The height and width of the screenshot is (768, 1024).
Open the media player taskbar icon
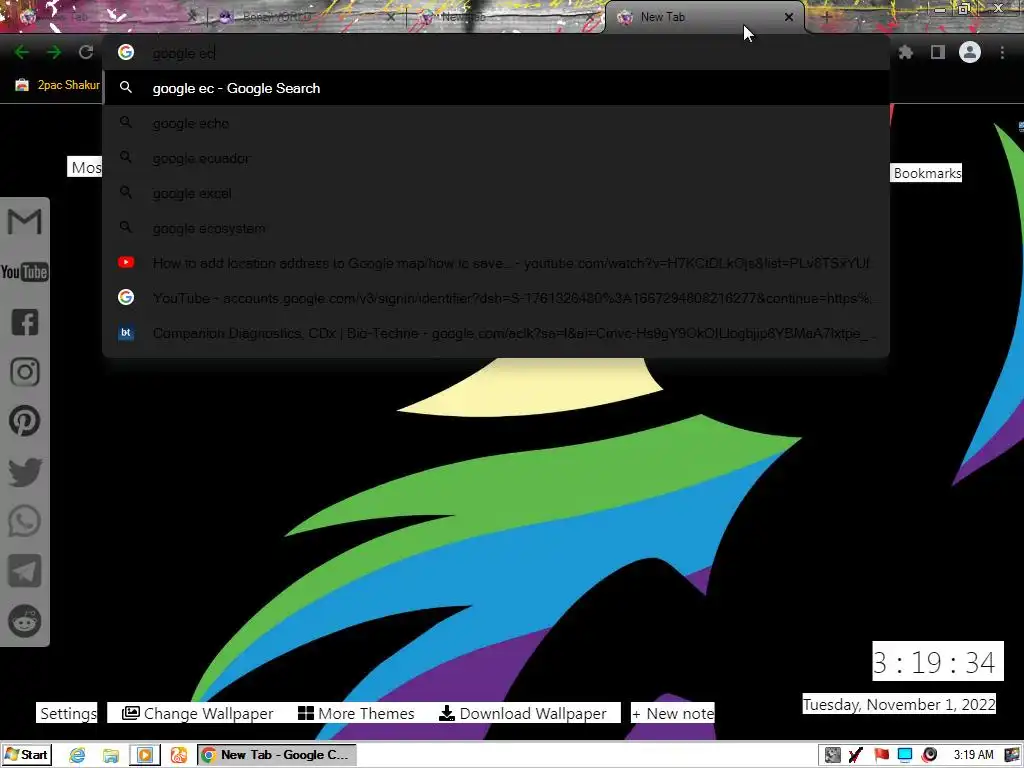(144, 755)
